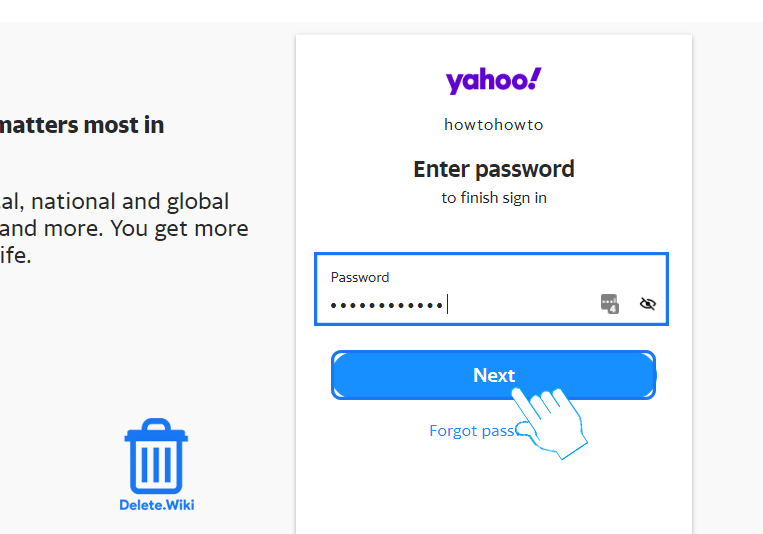Image resolution: width=763 pixels, height=534 pixels.
Task: Toggle password visibility eye icon
Action: pos(648,304)
